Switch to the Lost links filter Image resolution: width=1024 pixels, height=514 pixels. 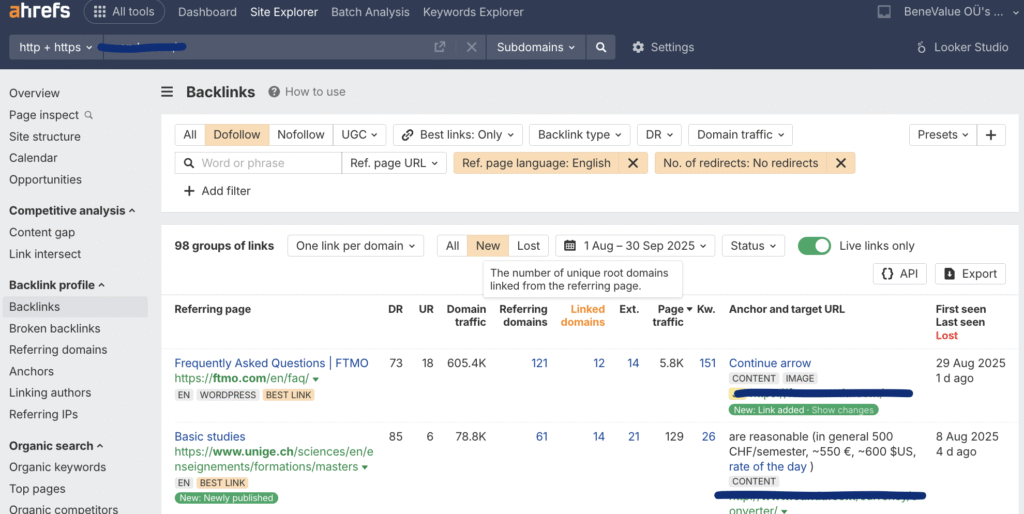coord(528,246)
